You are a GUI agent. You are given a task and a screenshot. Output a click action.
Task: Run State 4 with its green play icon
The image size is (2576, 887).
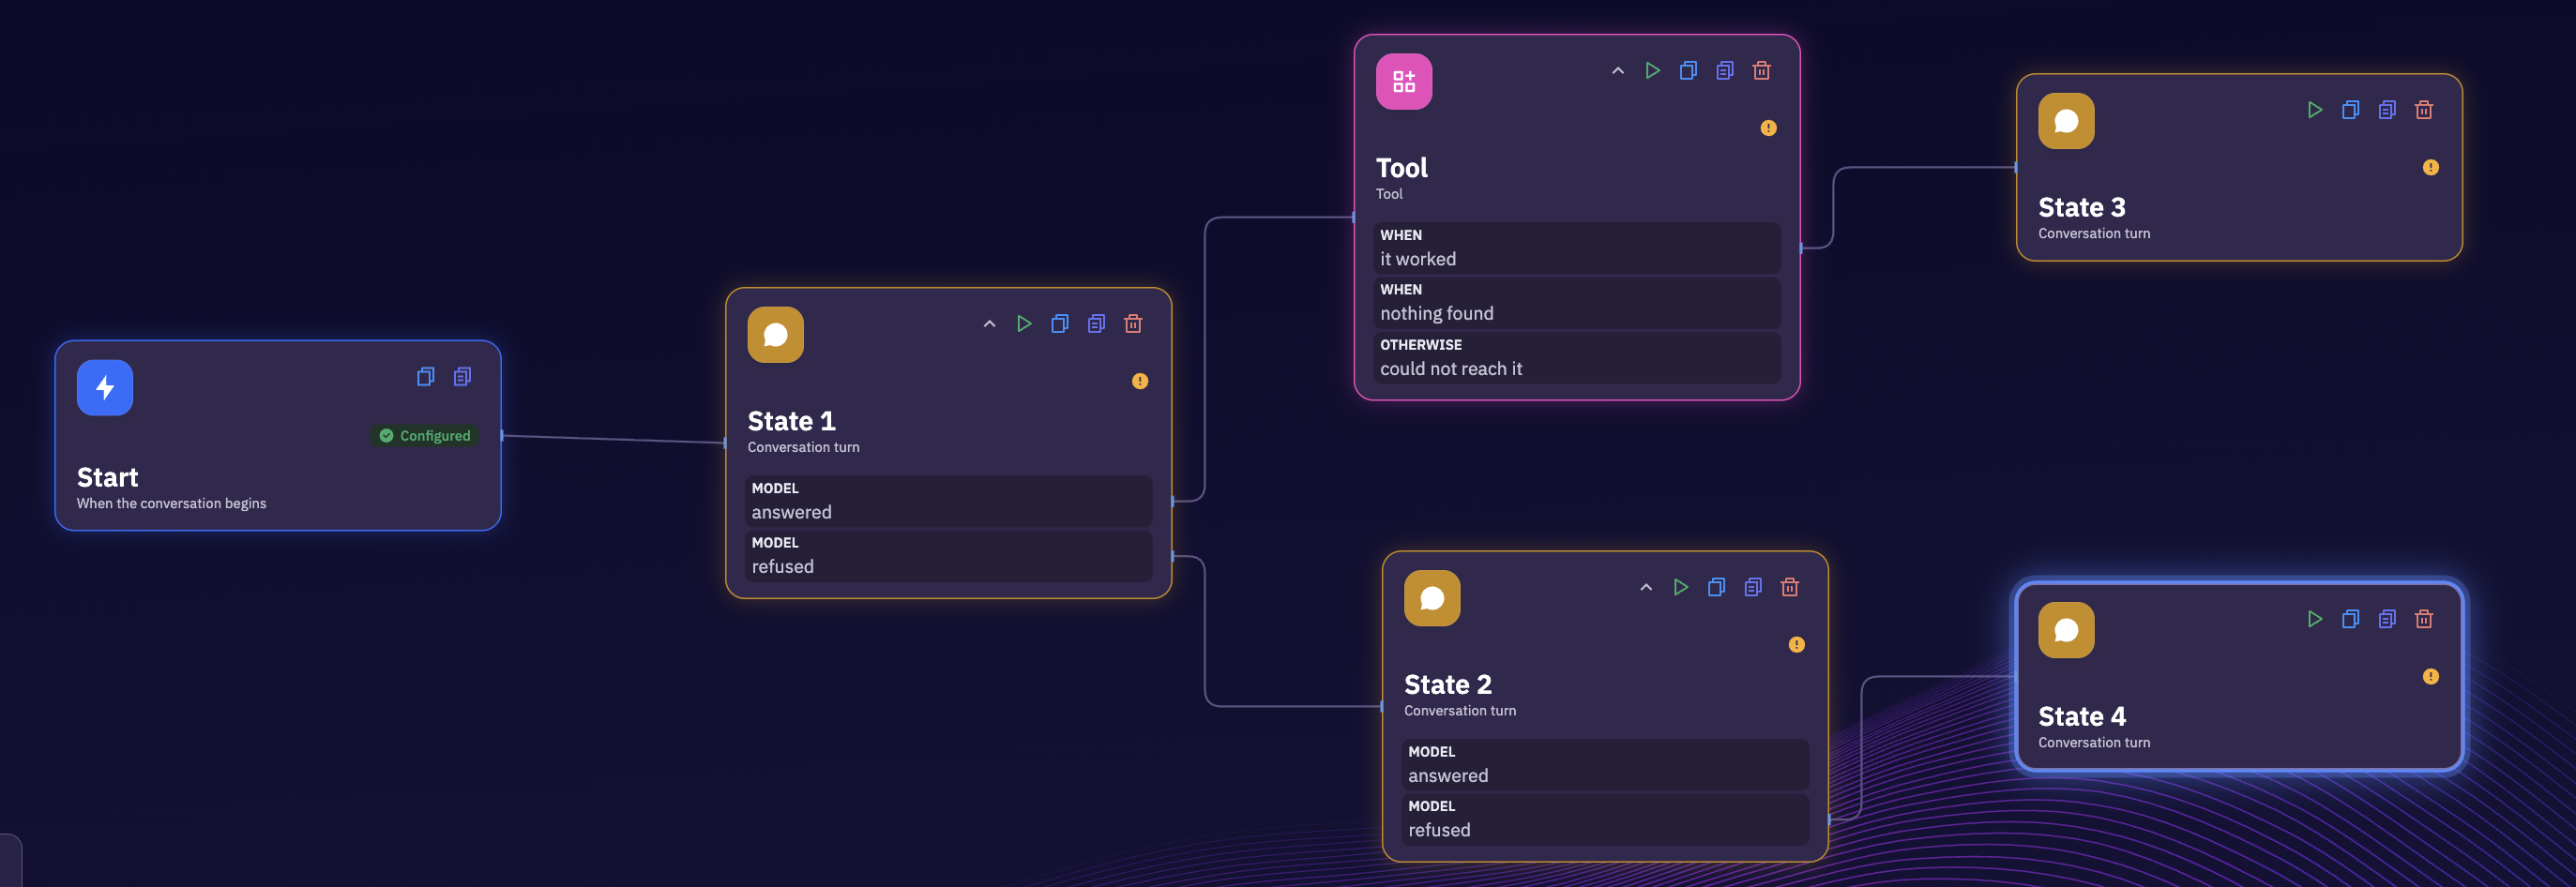[x=2314, y=620]
